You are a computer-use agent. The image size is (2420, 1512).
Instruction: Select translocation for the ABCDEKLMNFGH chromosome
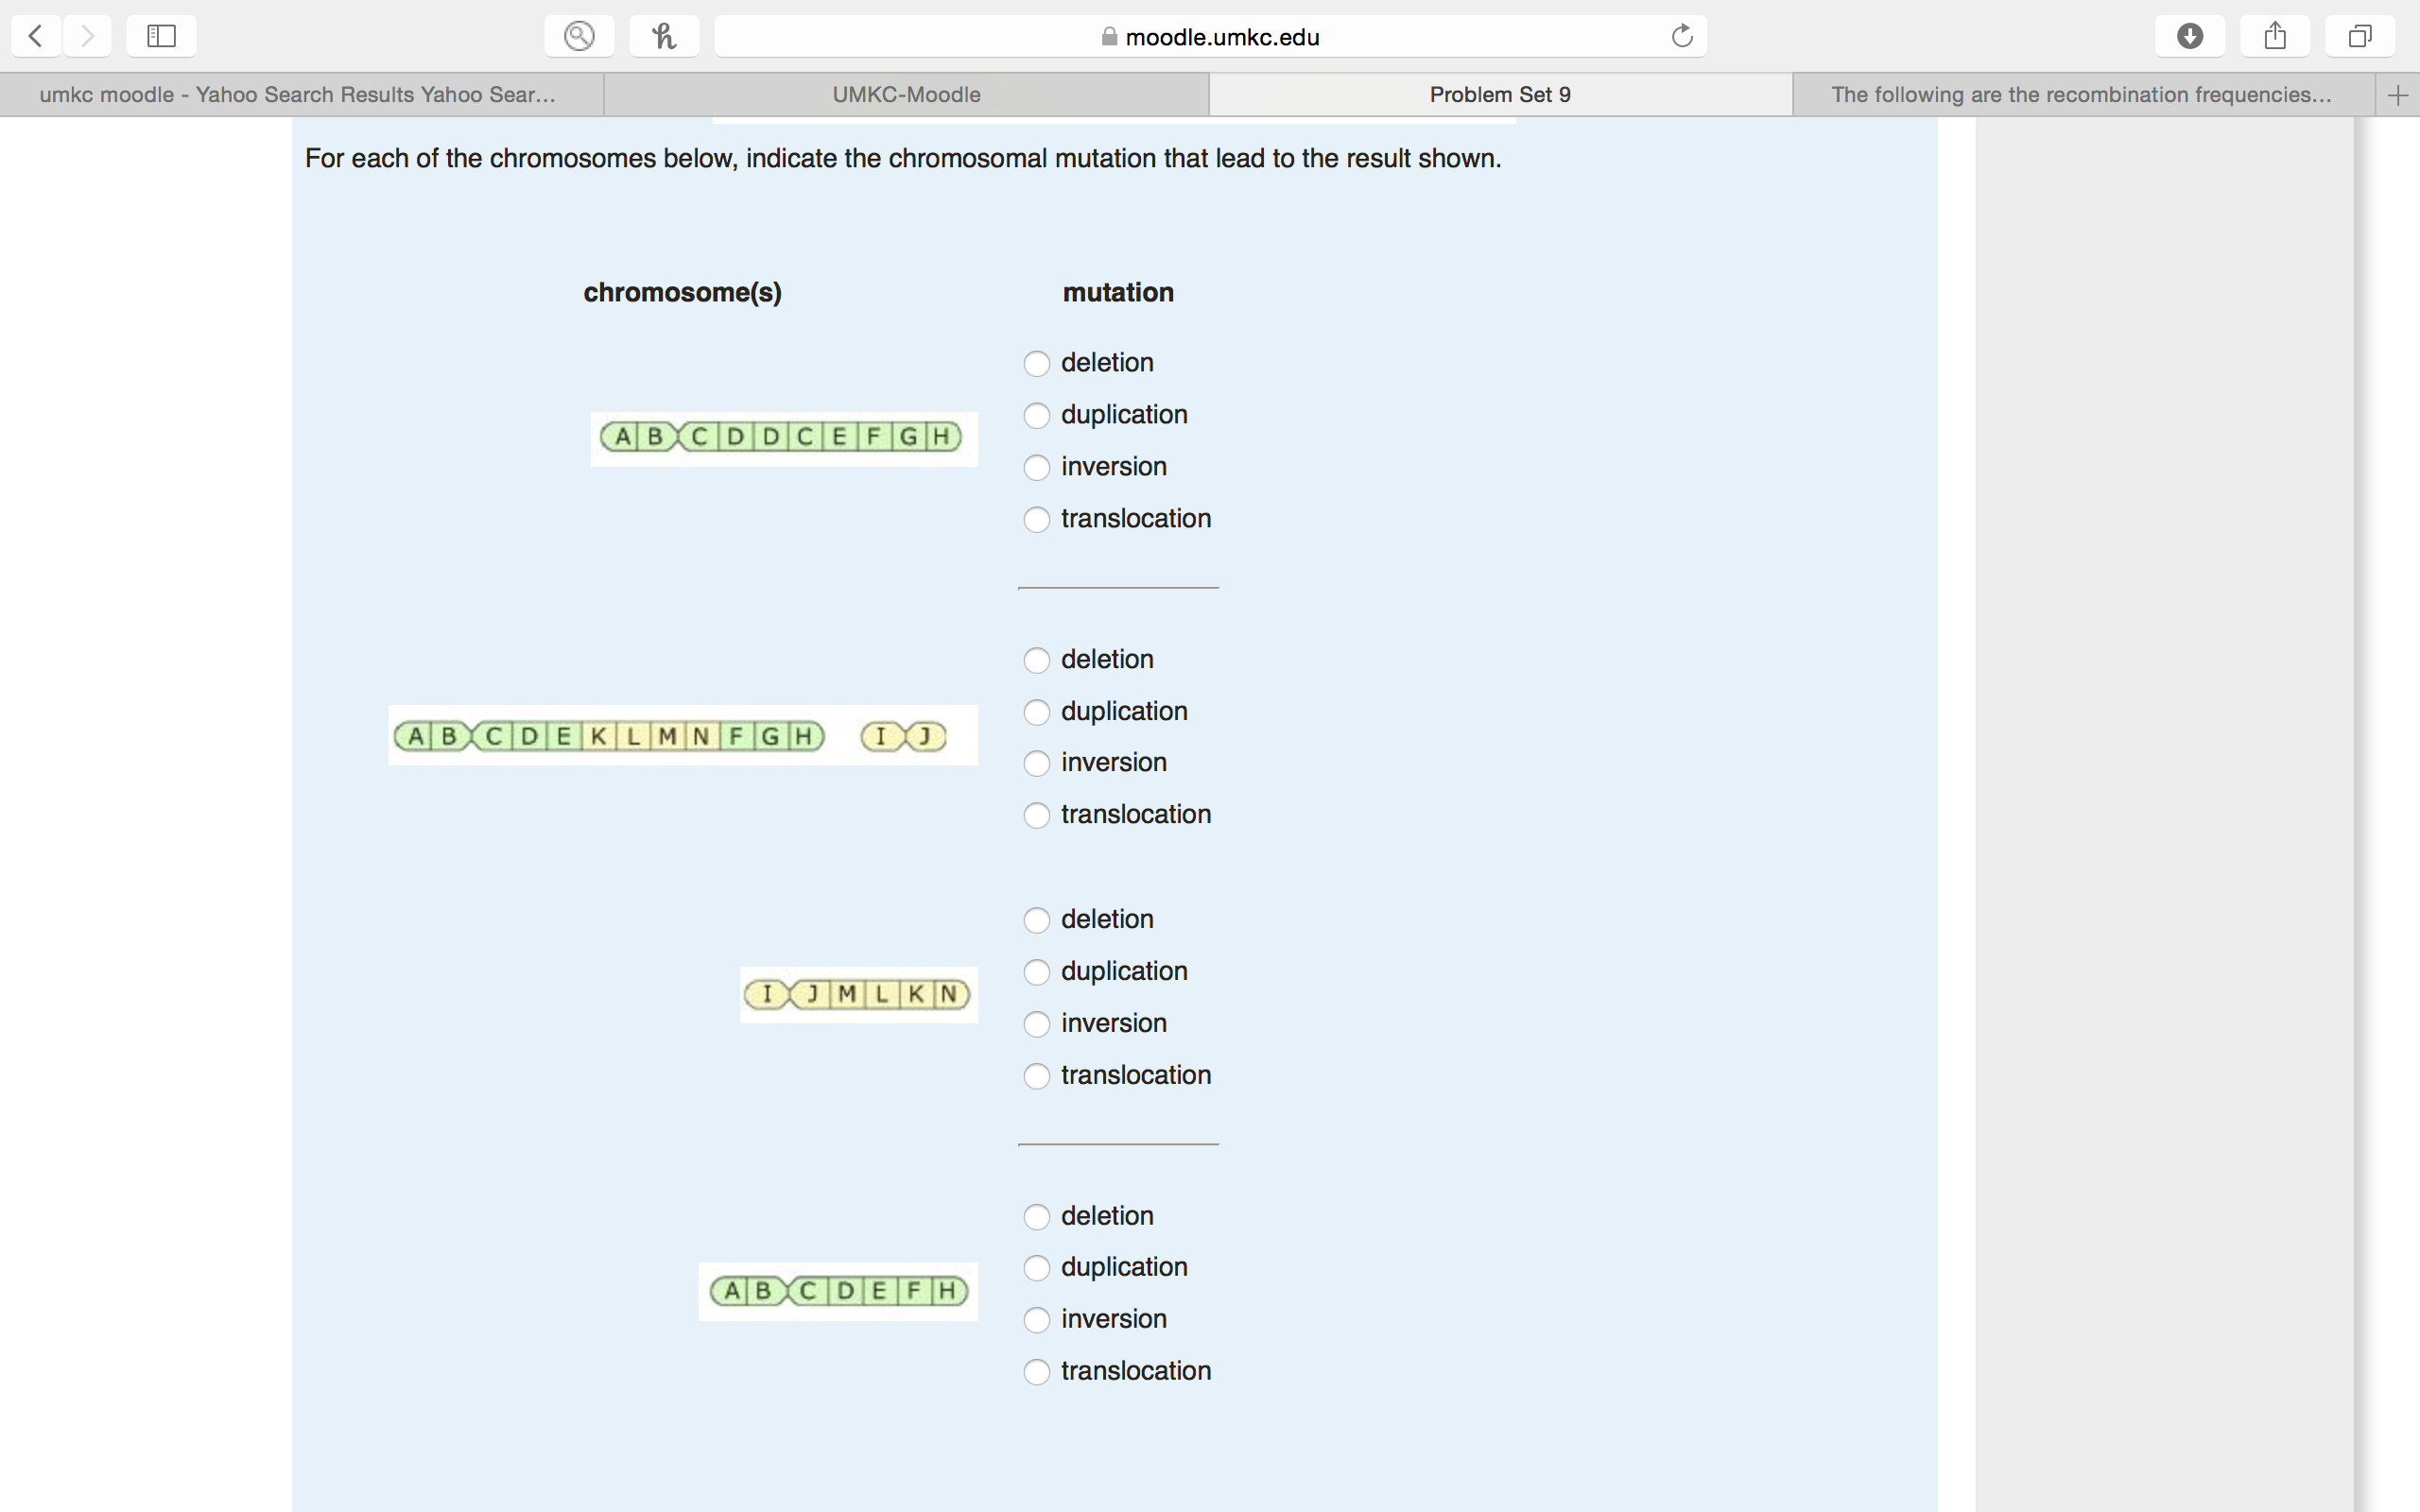coord(1037,815)
